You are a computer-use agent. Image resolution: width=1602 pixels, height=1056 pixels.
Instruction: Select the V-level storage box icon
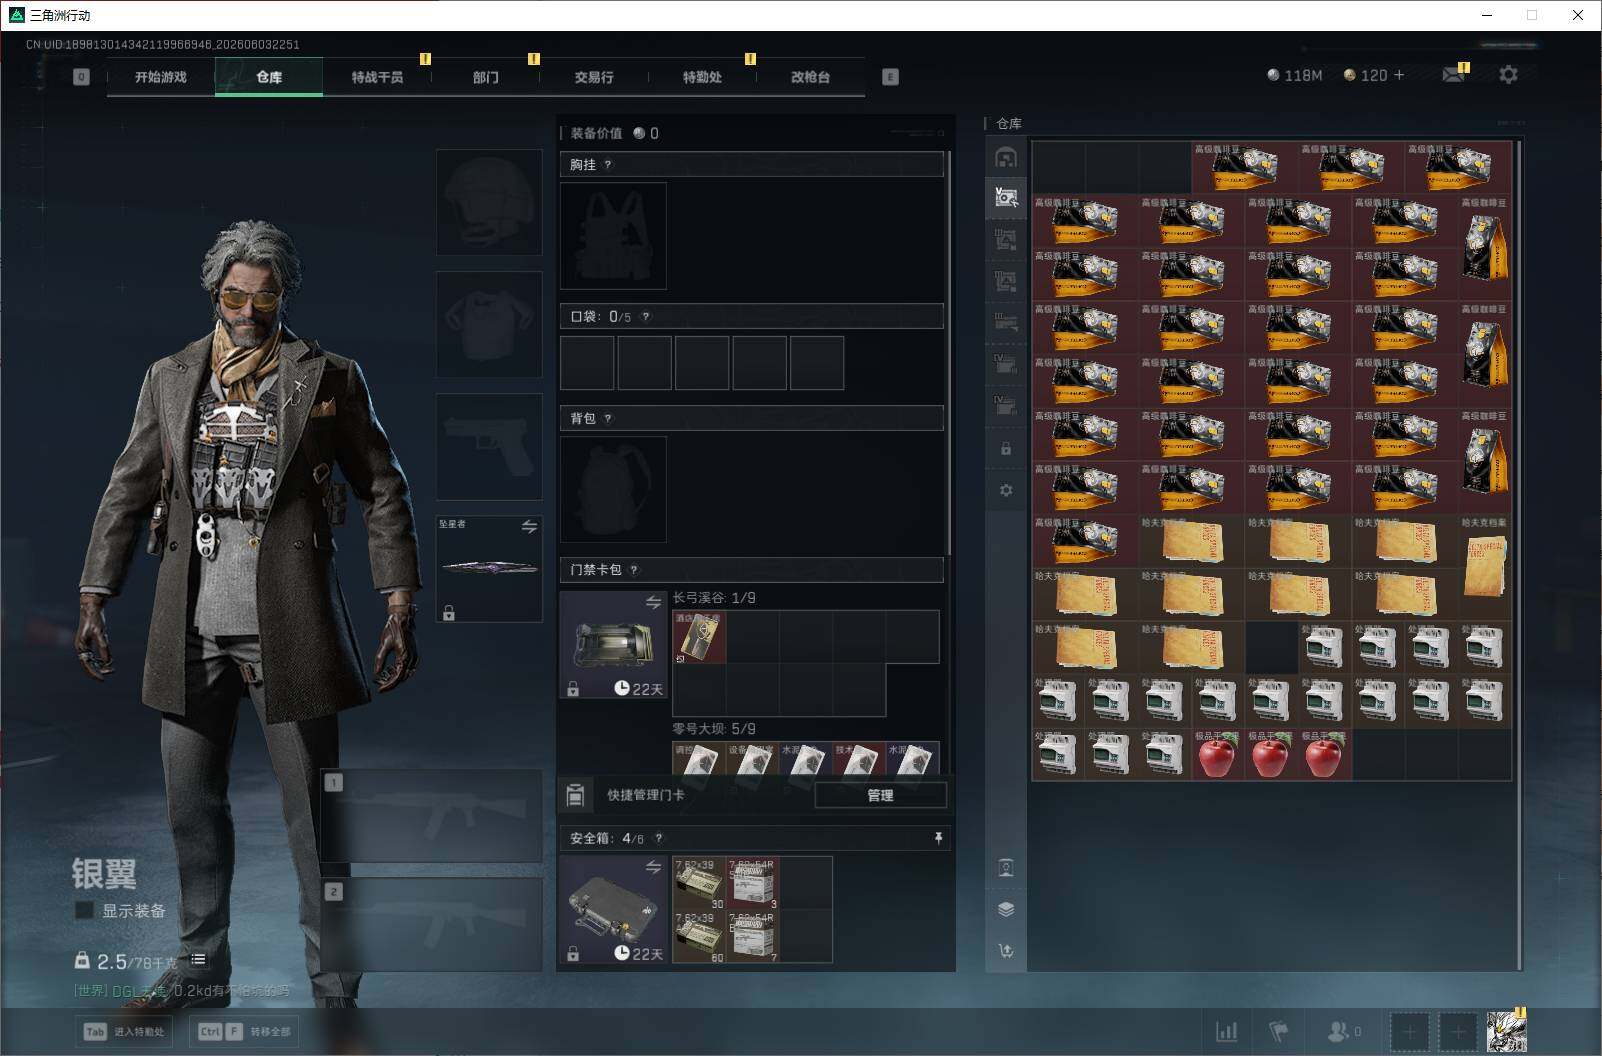tap(1006, 197)
